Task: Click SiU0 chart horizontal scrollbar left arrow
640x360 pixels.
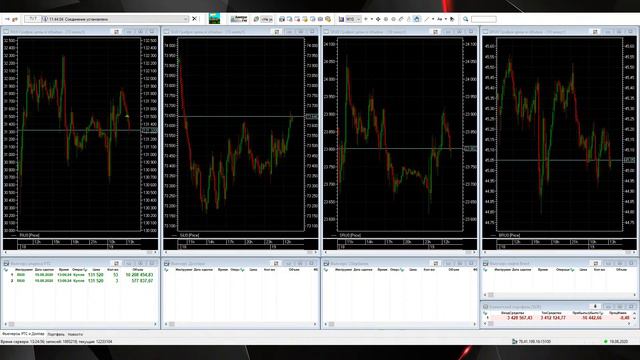Action: point(166,252)
